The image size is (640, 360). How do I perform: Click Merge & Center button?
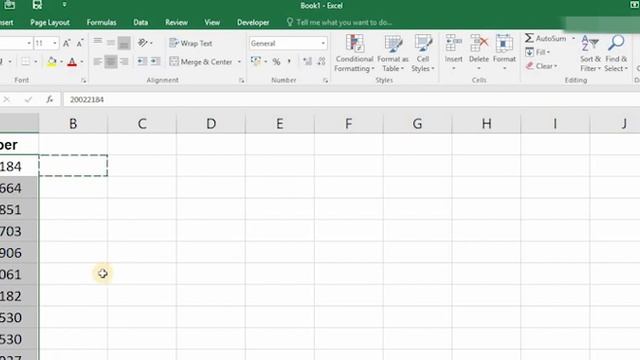pyautogui.click(x=201, y=62)
